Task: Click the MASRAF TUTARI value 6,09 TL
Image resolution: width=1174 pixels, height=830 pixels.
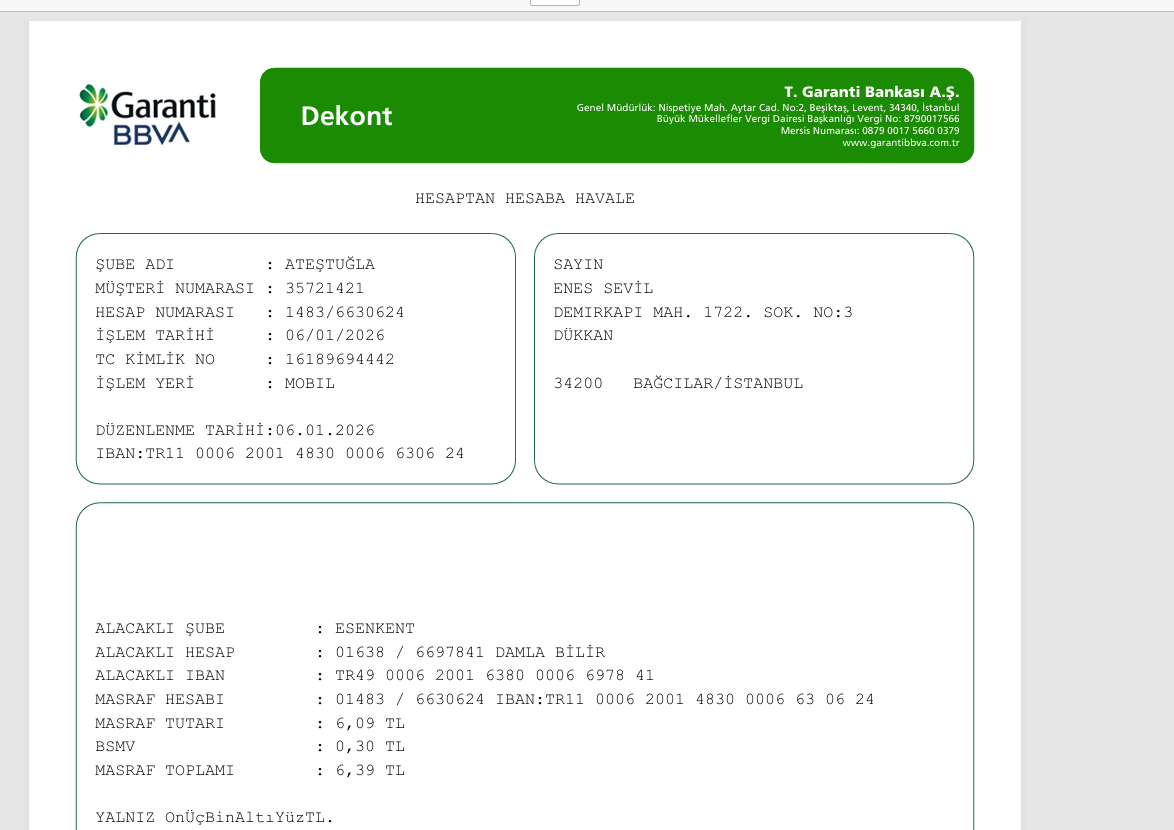Action: click(x=370, y=724)
